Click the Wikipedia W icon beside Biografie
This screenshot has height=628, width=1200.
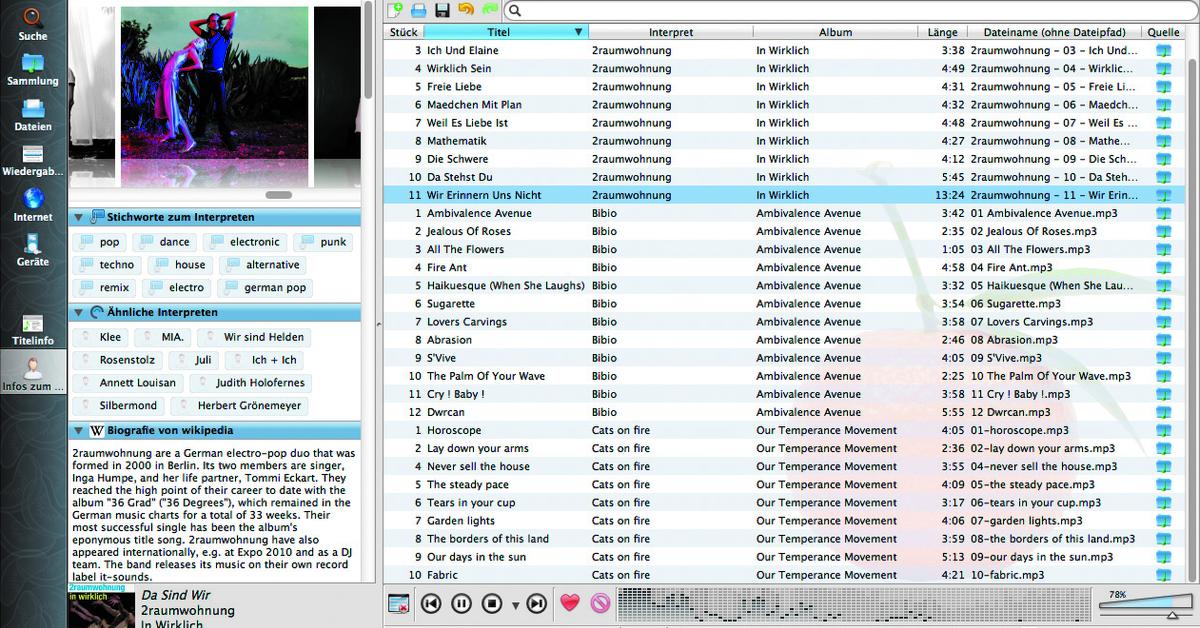point(96,431)
